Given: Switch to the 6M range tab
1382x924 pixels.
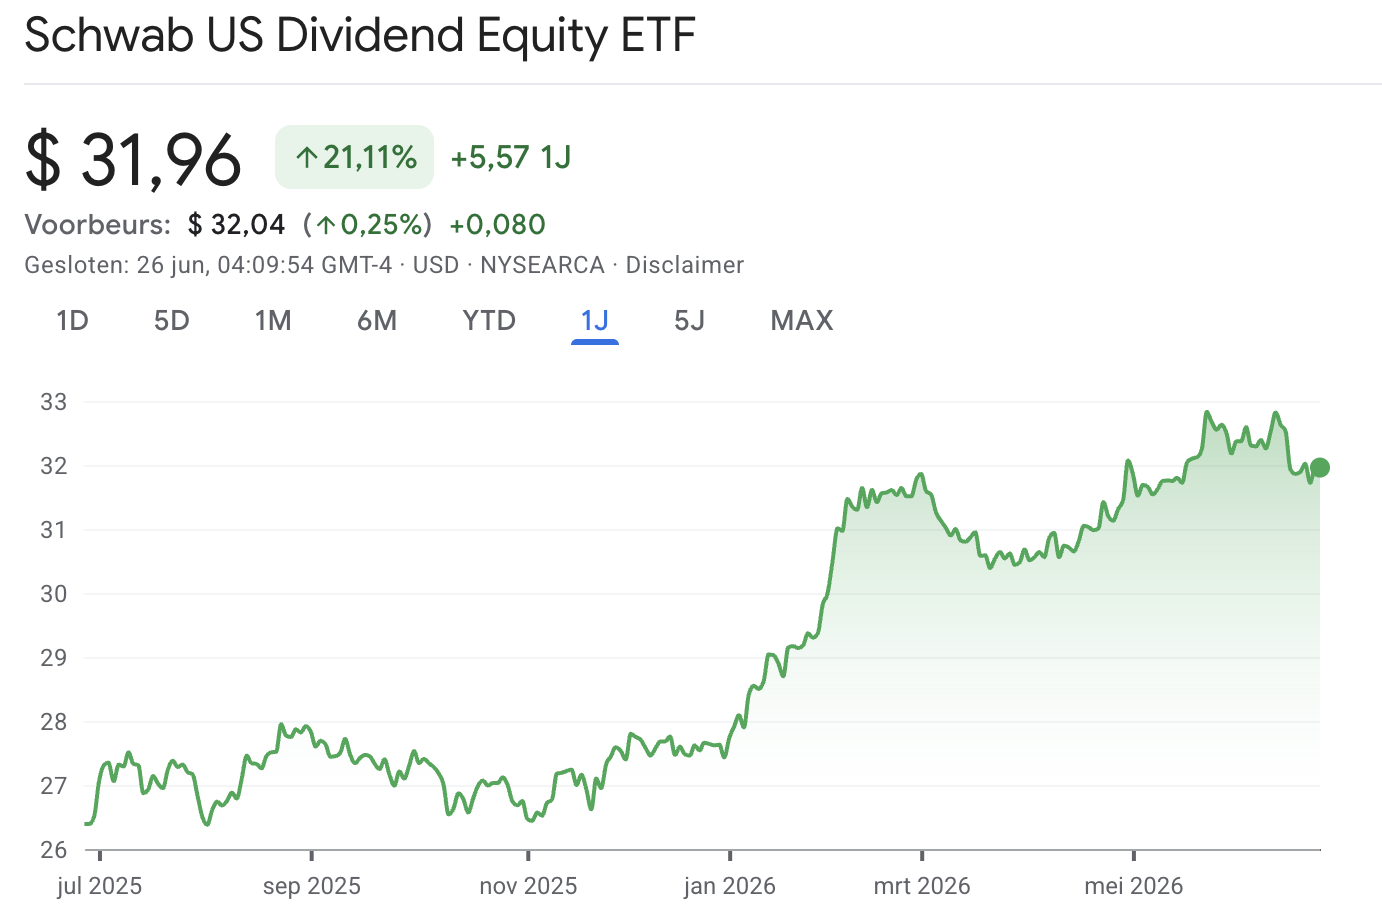Looking at the screenshot, I should (377, 321).
